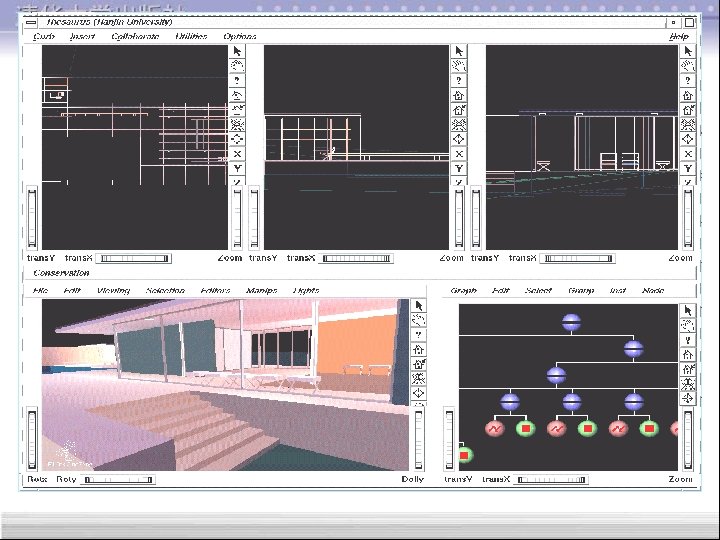720x540 pixels.
Task: Select the arrow pick tool in scene graph panel
Action: click(x=687, y=310)
